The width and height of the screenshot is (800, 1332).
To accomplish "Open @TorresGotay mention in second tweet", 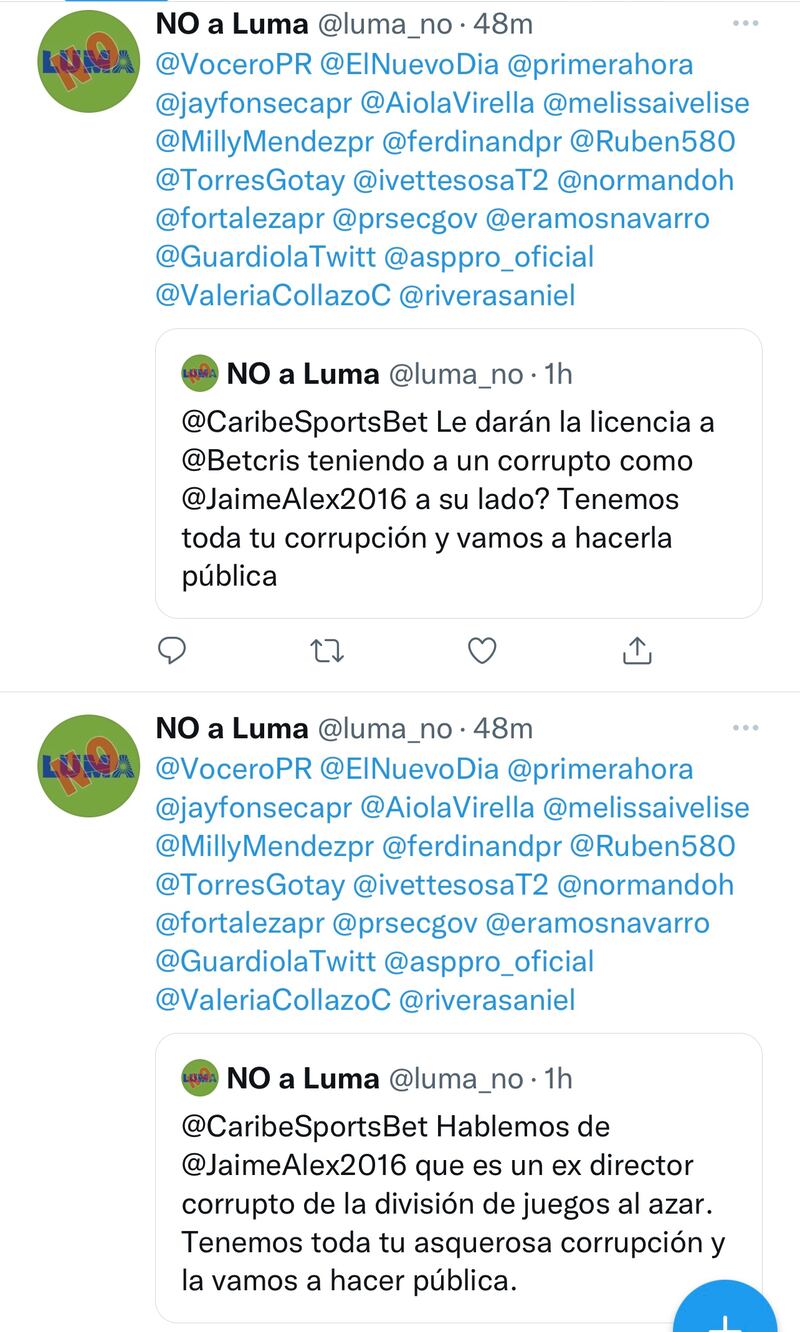I will (250, 884).
